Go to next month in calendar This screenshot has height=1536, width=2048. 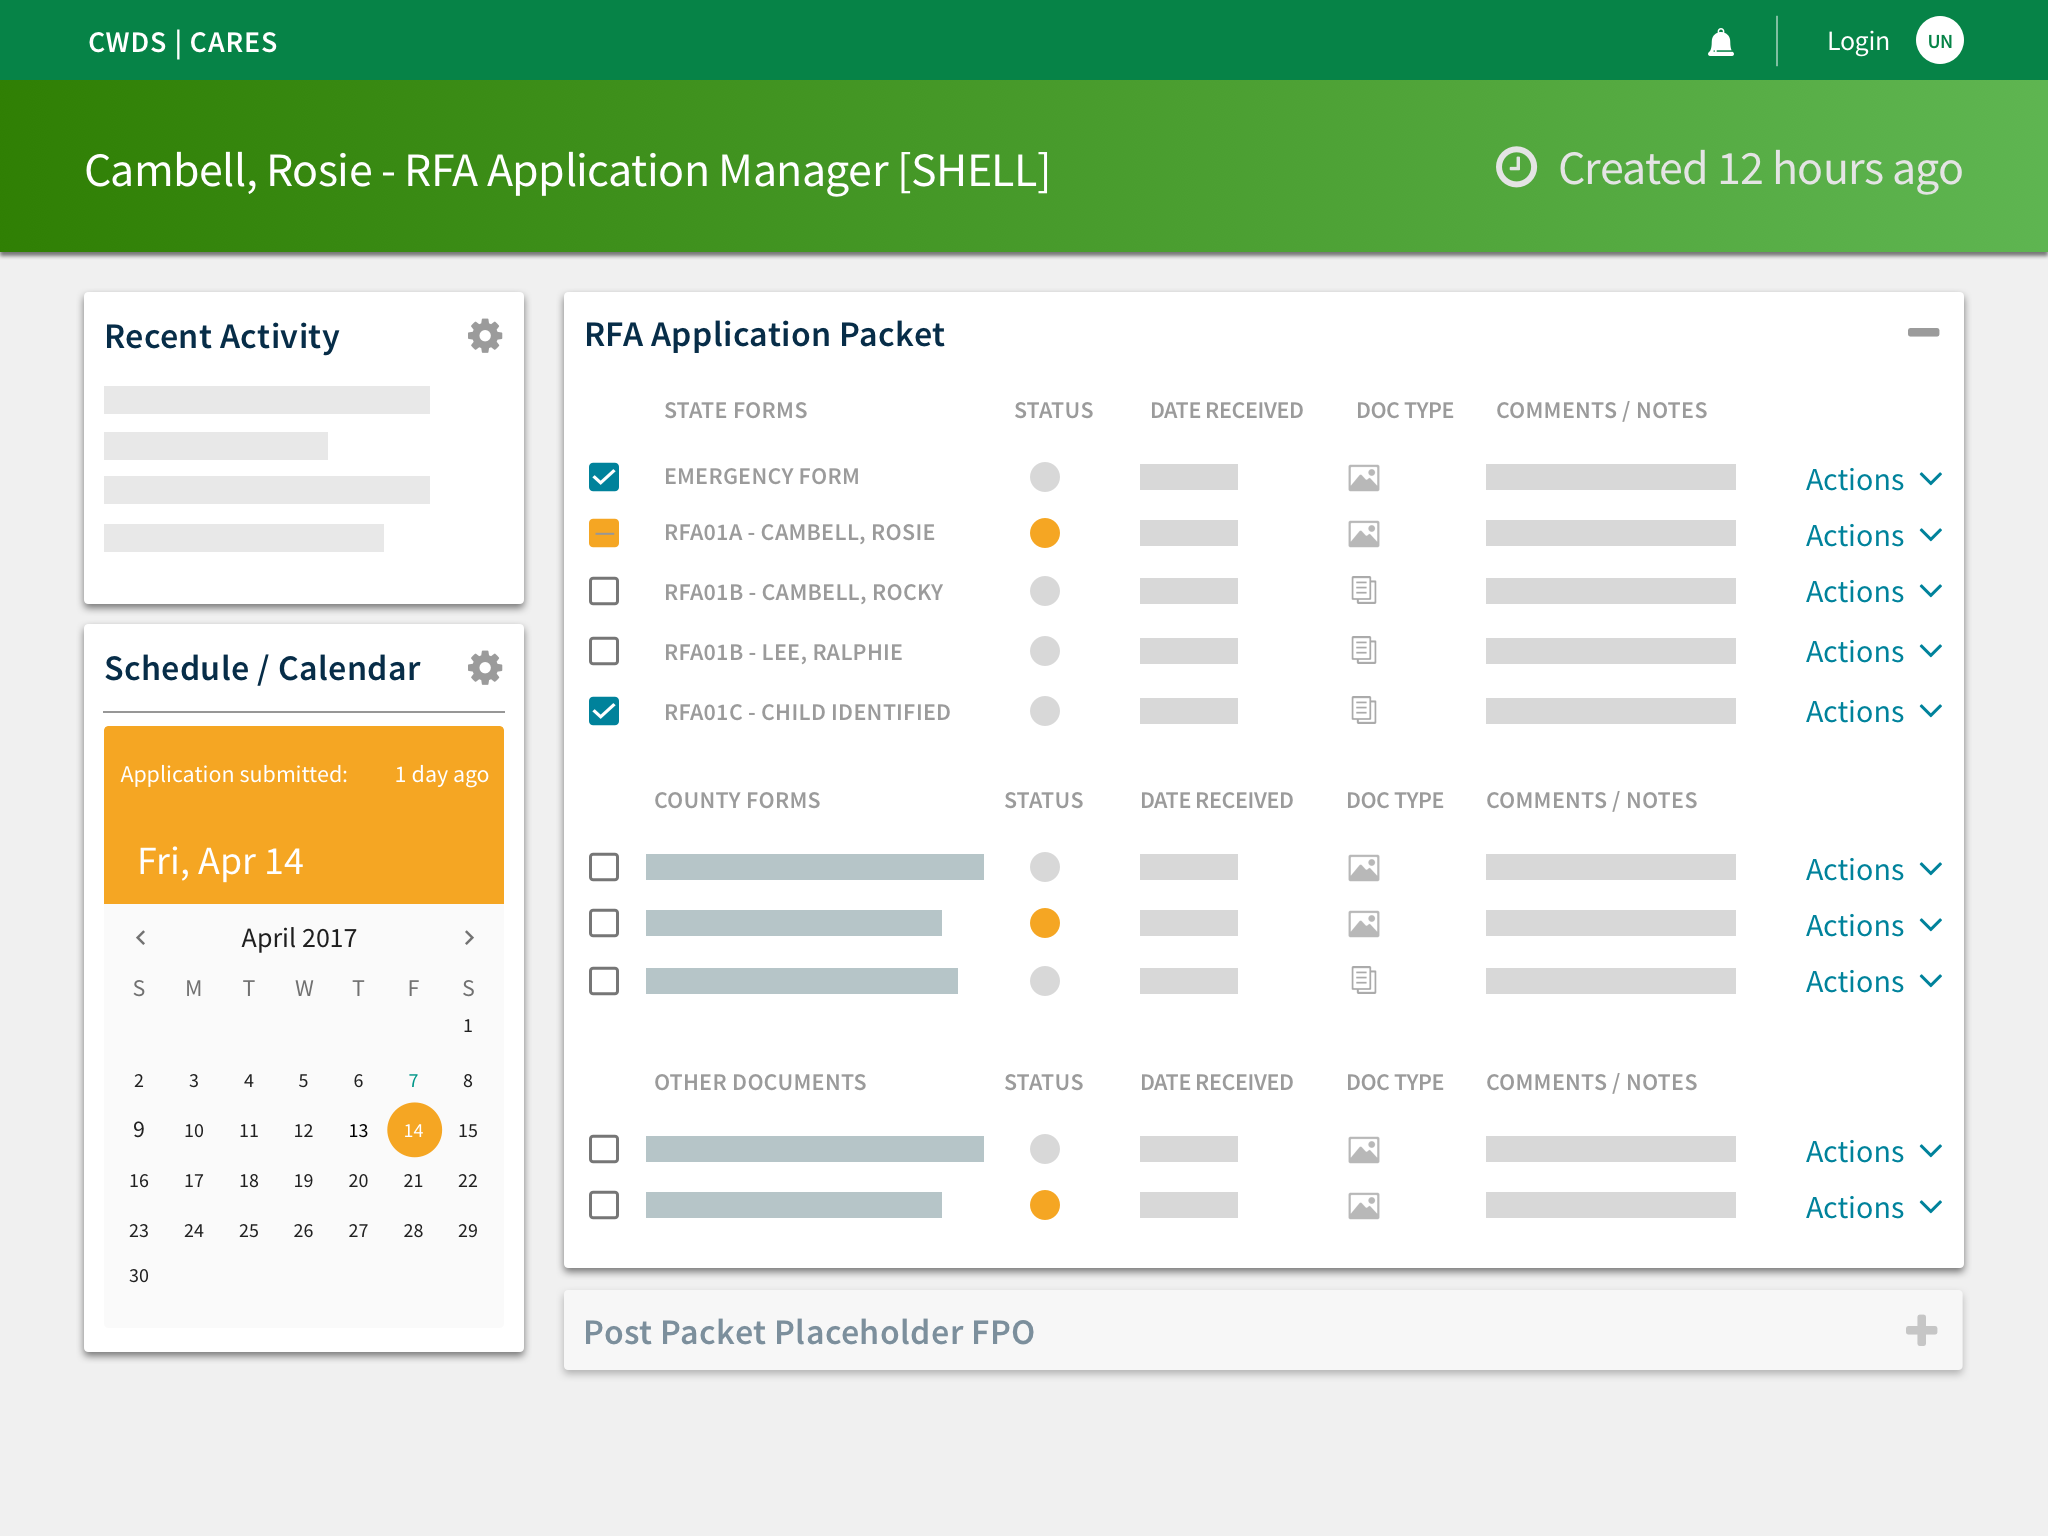click(x=468, y=938)
